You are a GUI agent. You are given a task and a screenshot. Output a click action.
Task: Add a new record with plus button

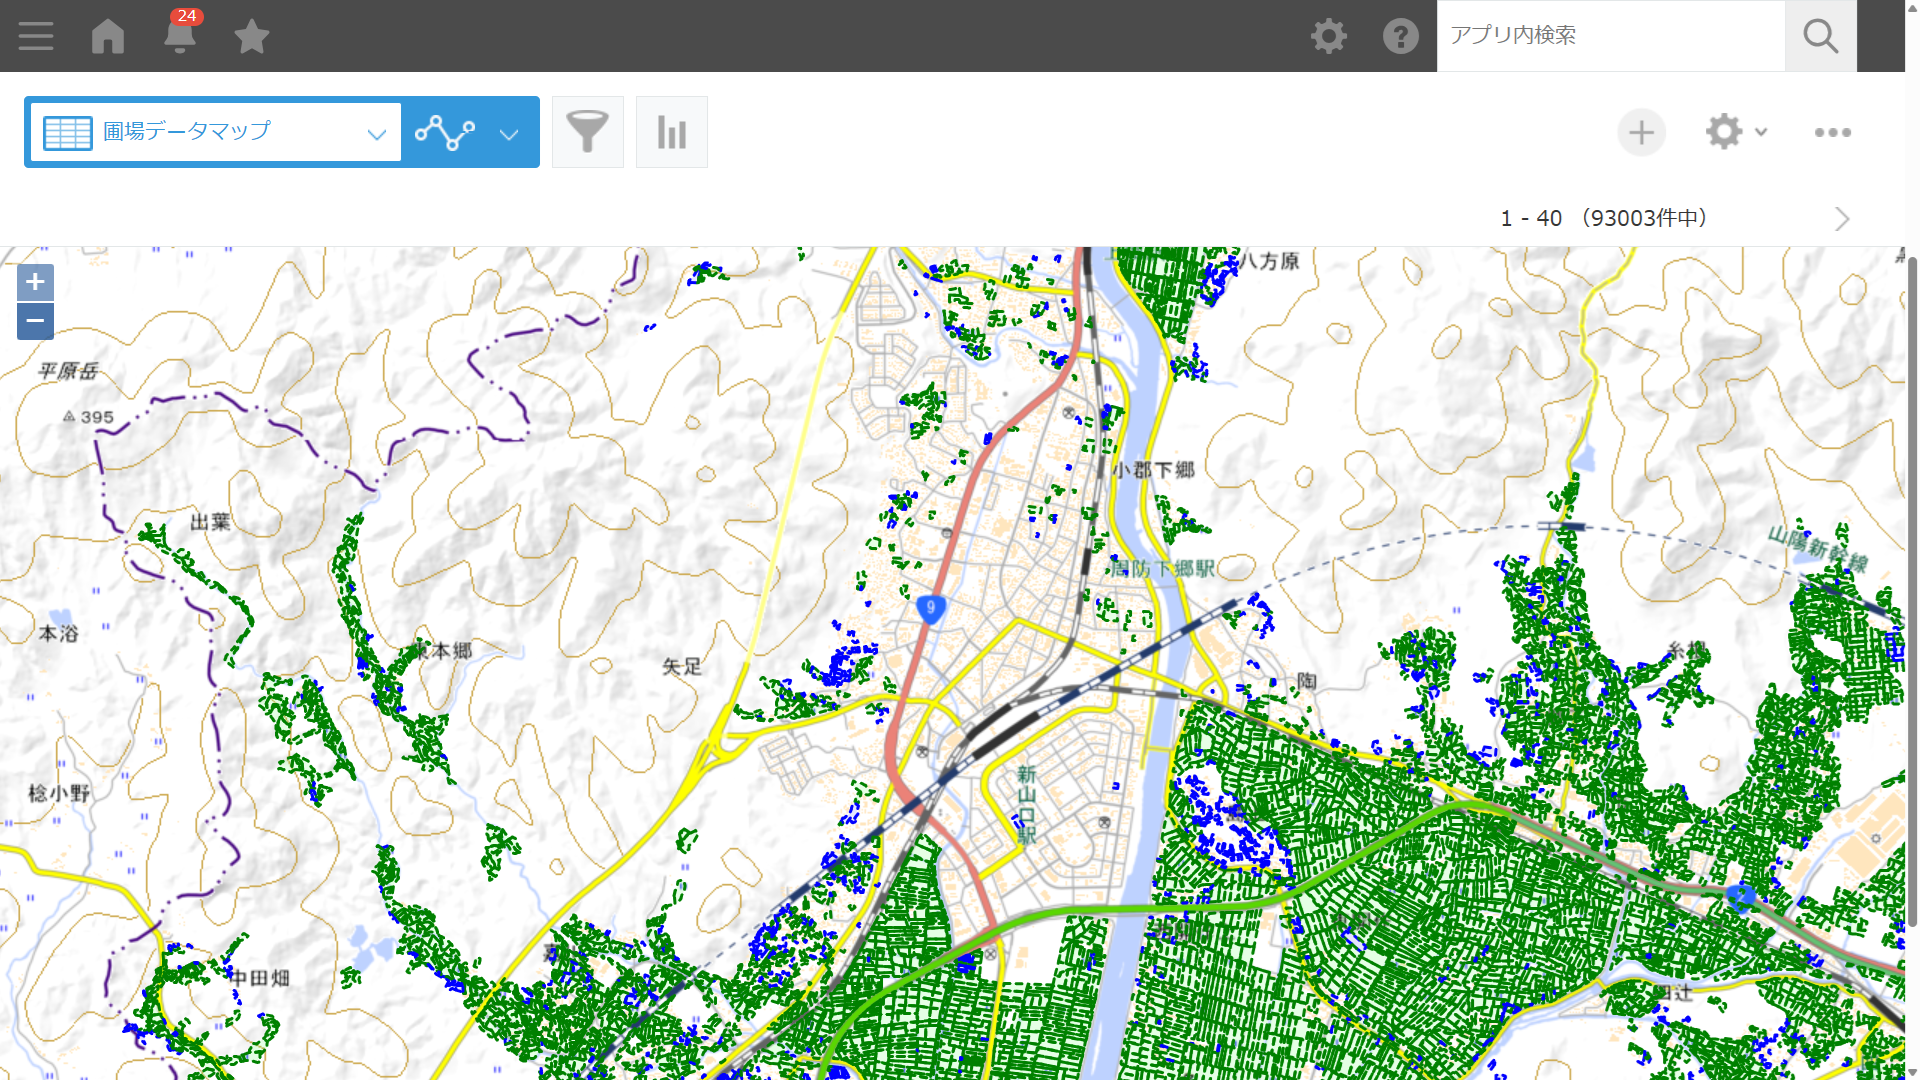point(1641,132)
